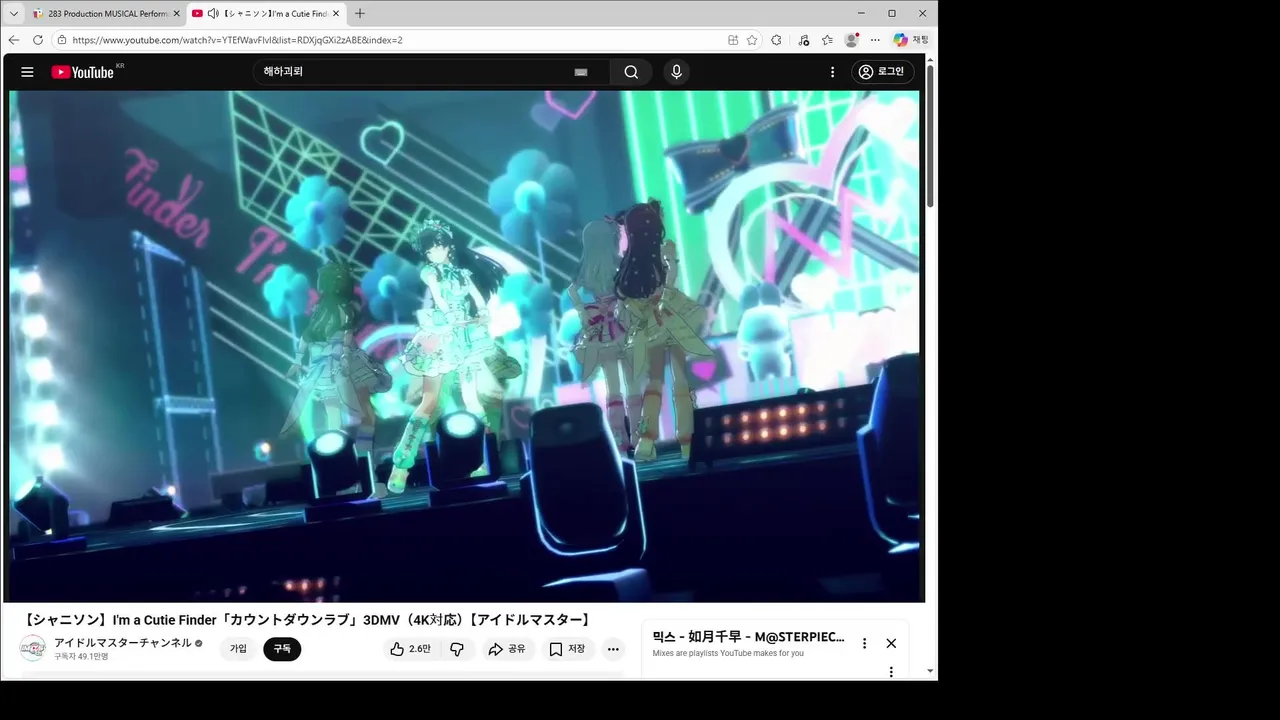Screen dimensions: 1280x720
Task: Click the 가입 join button
Action: [x=238, y=649]
